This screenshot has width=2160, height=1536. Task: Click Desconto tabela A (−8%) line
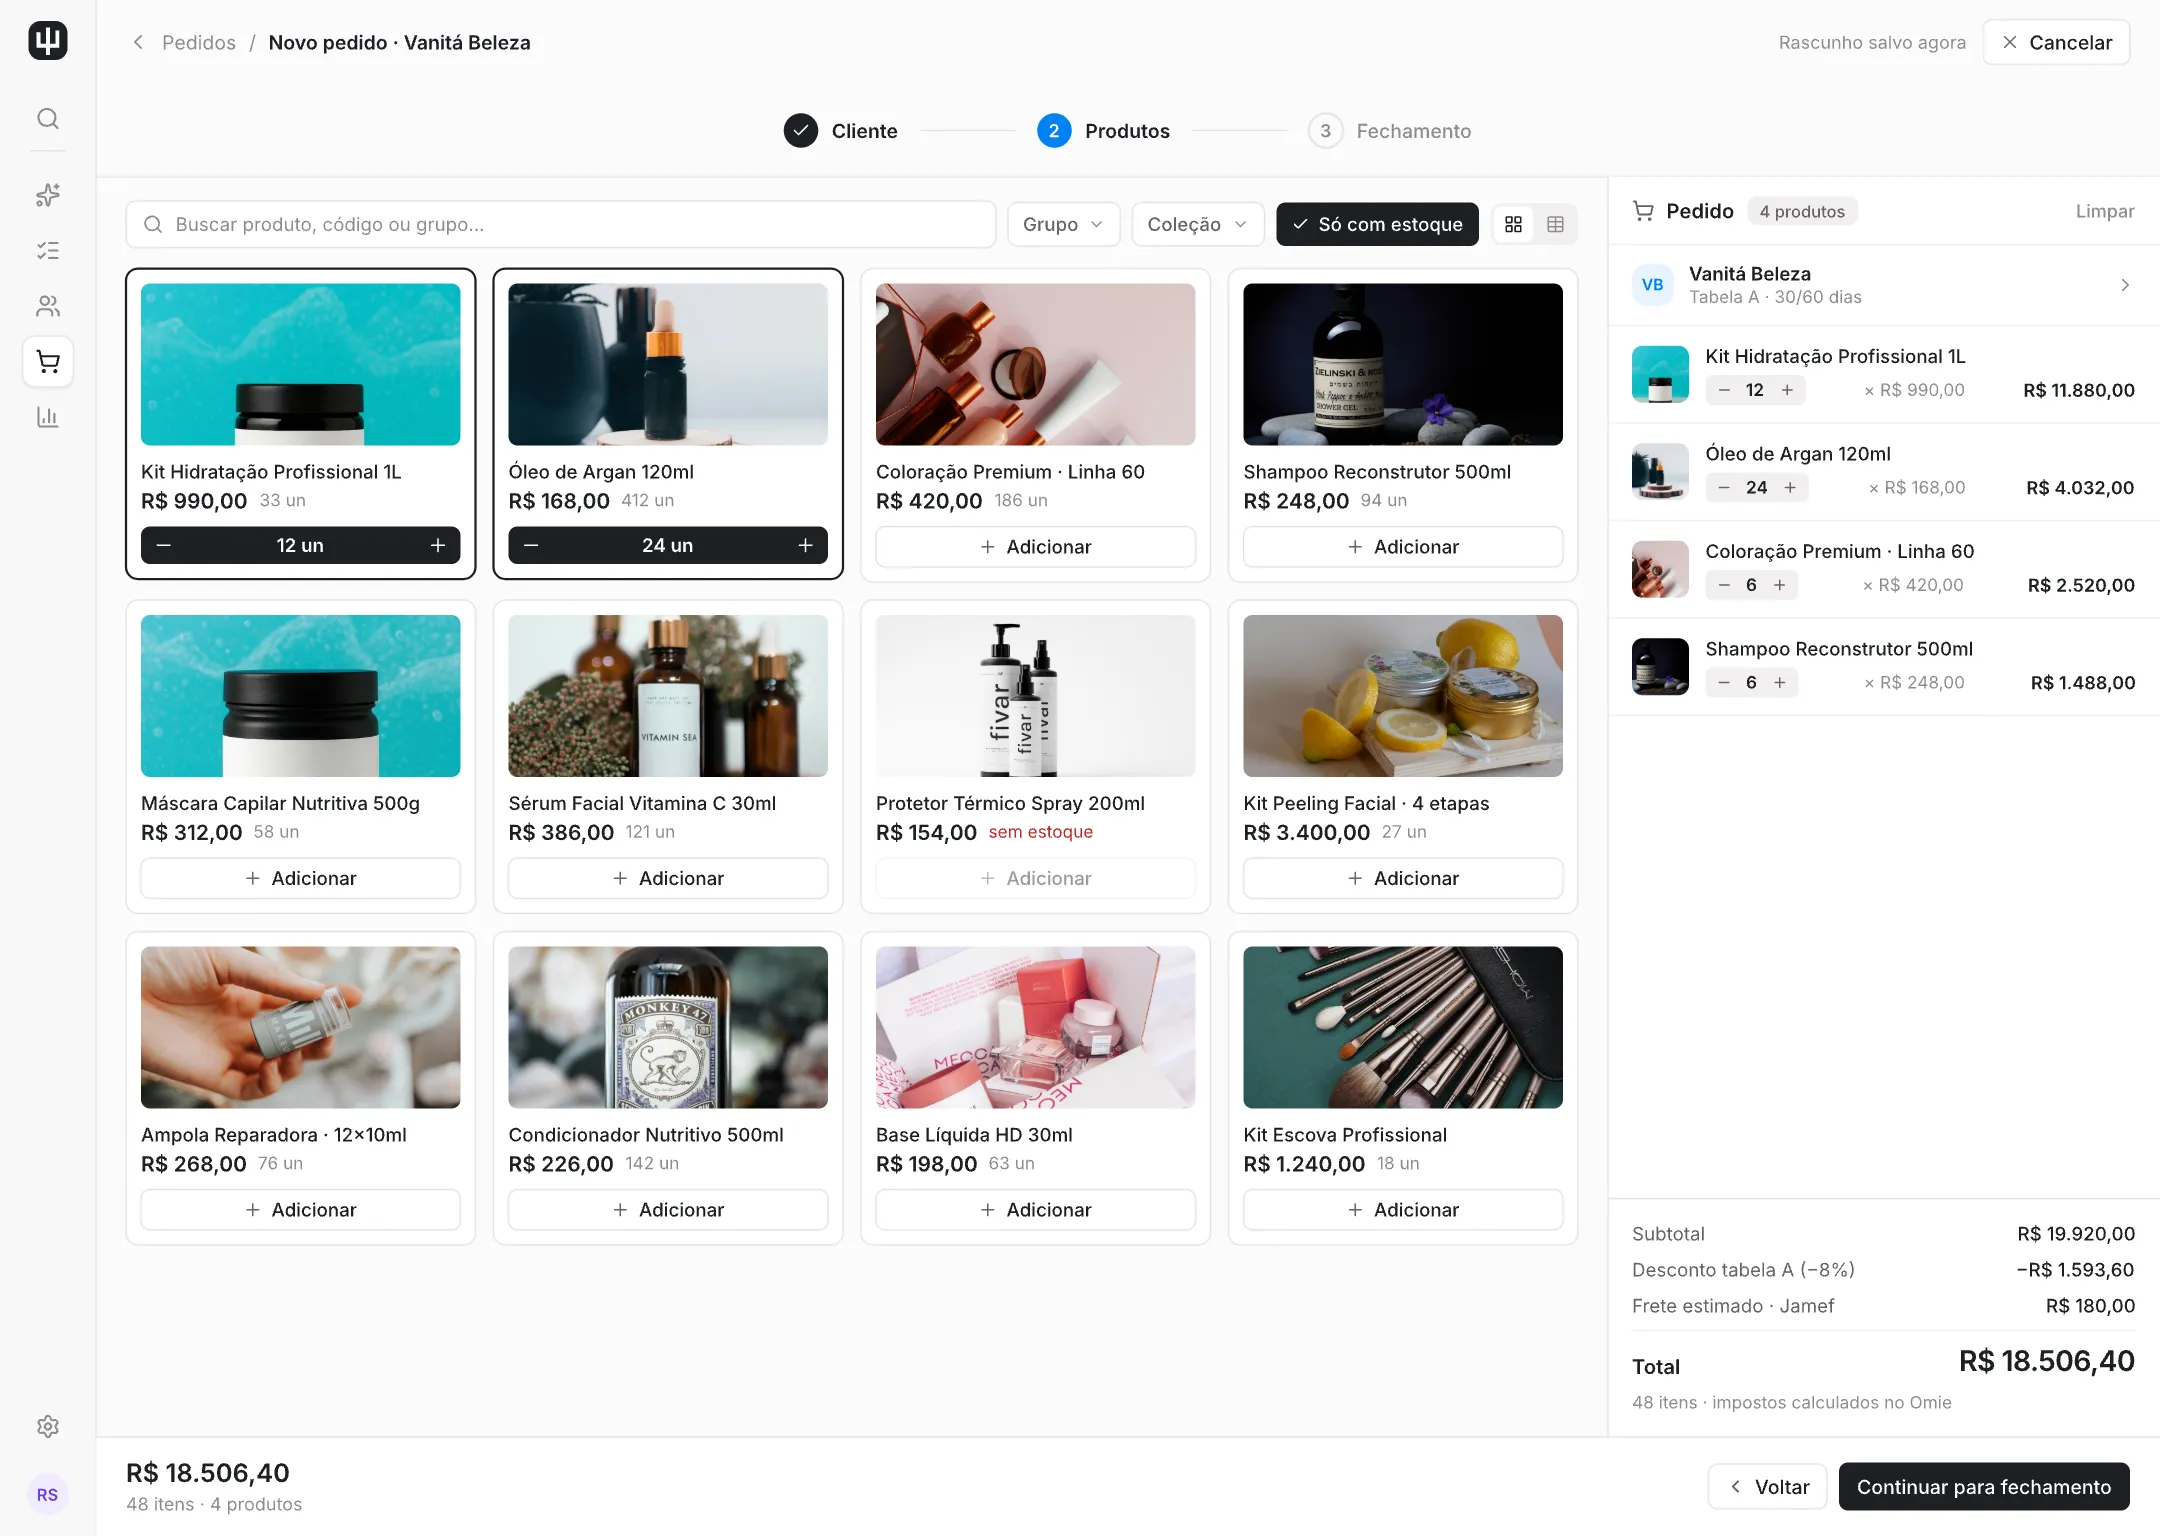click(x=1883, y=1270)
